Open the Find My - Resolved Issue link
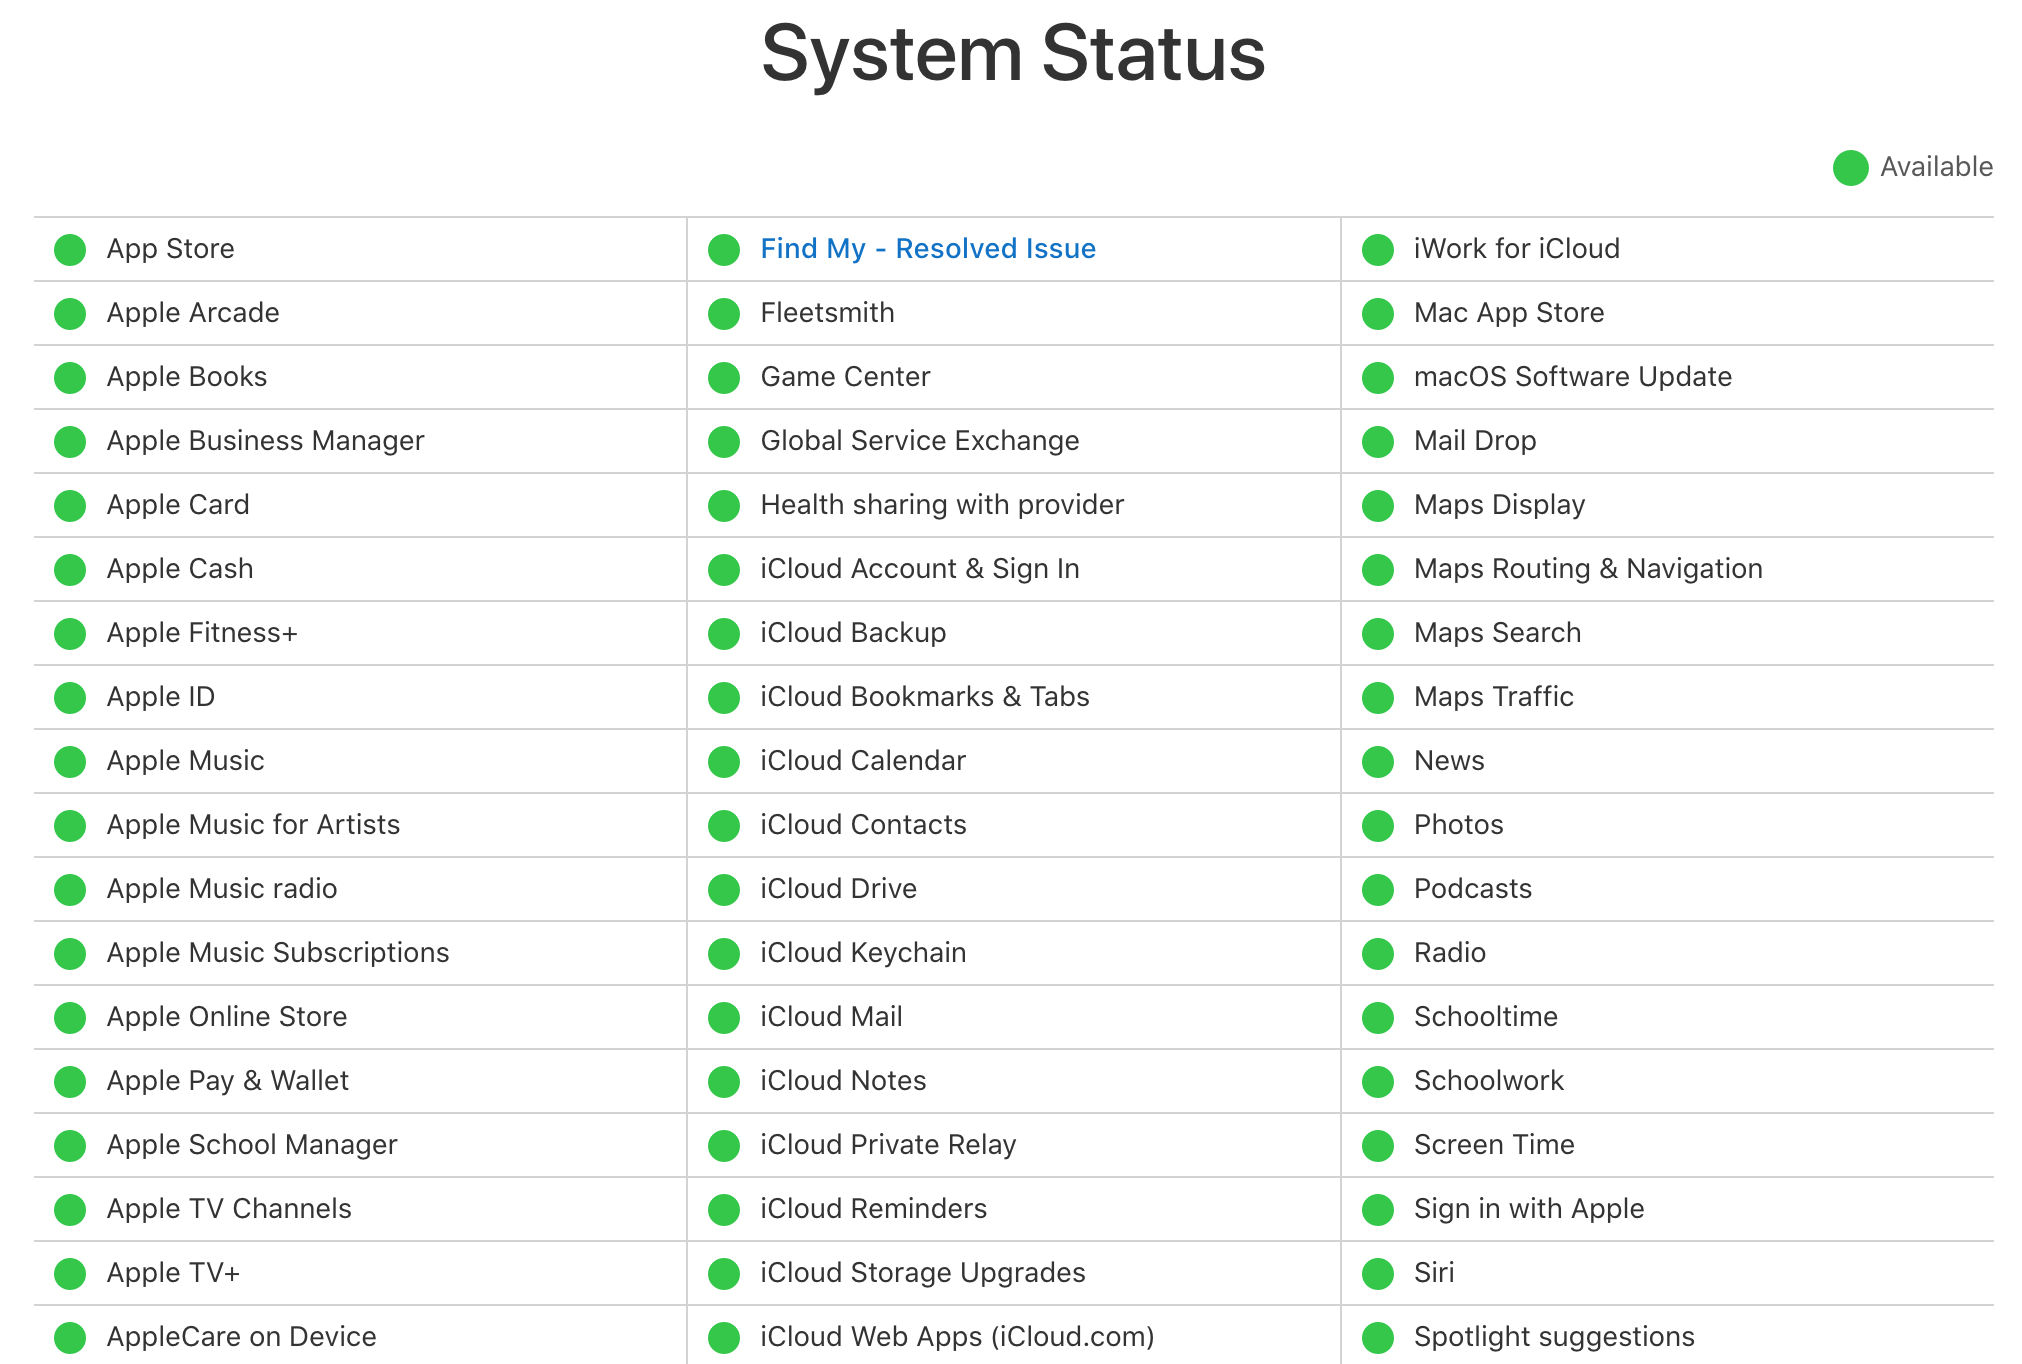This screenshot has width=2022, height=1364. coord(927,249)
